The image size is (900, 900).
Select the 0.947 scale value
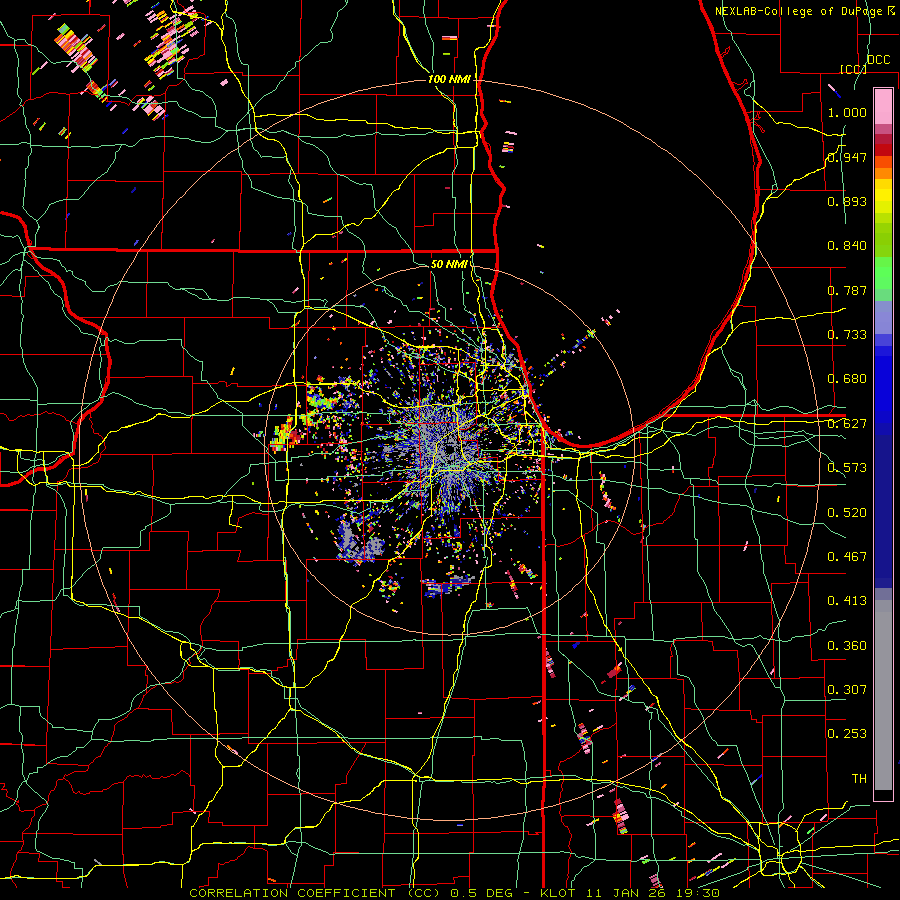coord(847,157)
